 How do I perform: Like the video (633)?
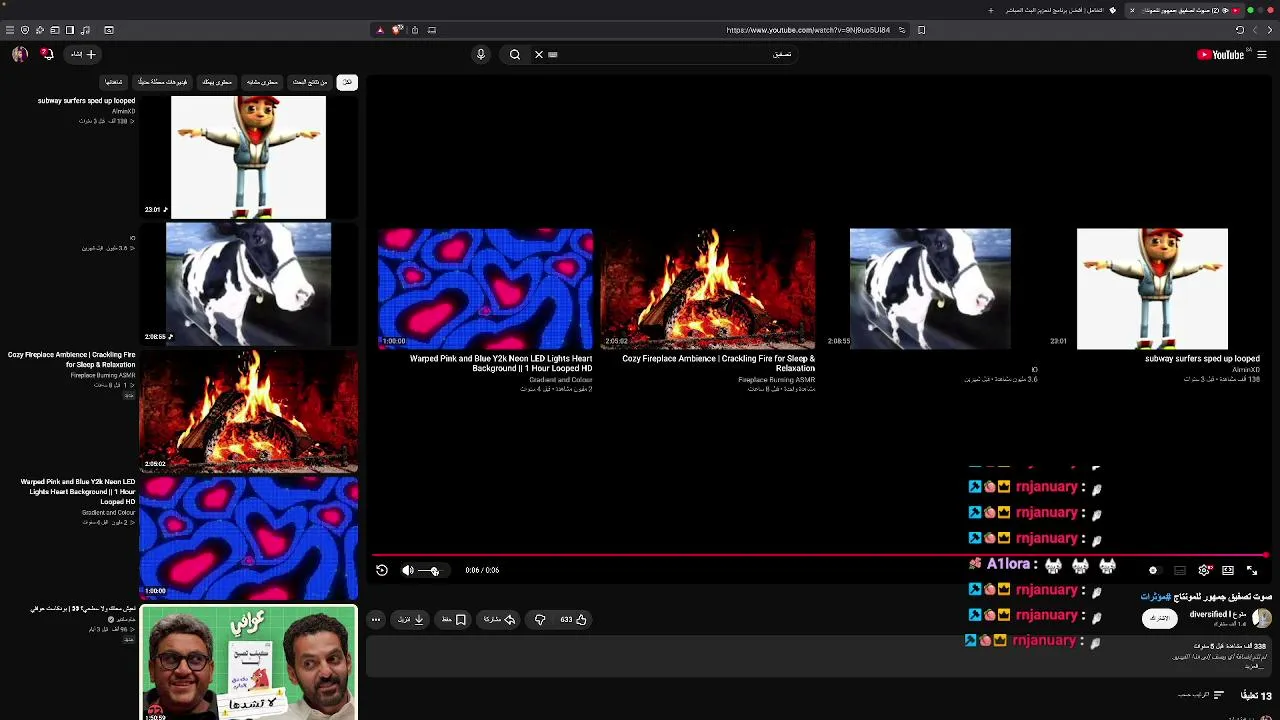tap(573, 619)
